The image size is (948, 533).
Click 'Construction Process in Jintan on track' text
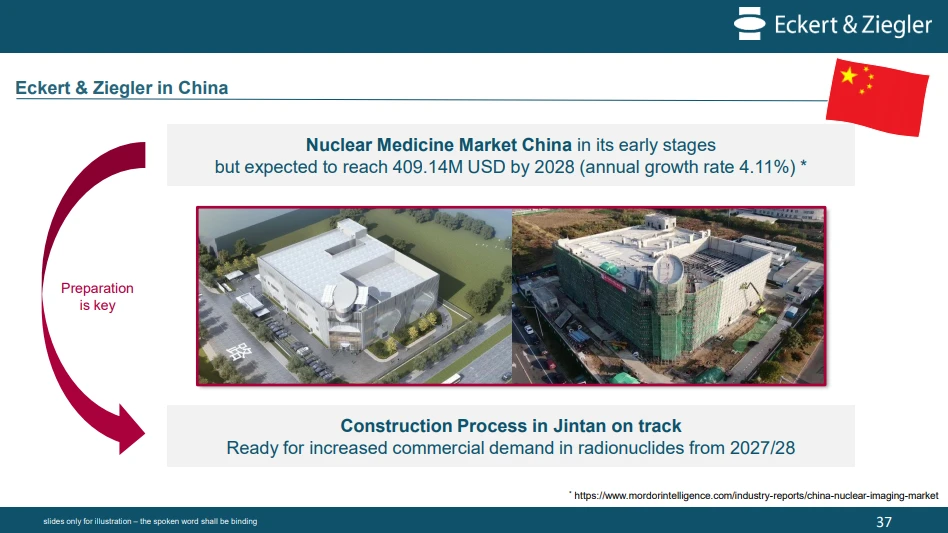click(x=511, y=425)
